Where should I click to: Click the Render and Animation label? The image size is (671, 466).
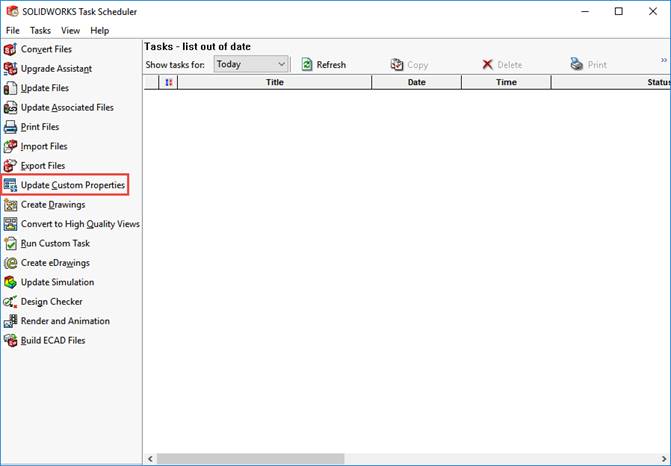tap(65, 321)
